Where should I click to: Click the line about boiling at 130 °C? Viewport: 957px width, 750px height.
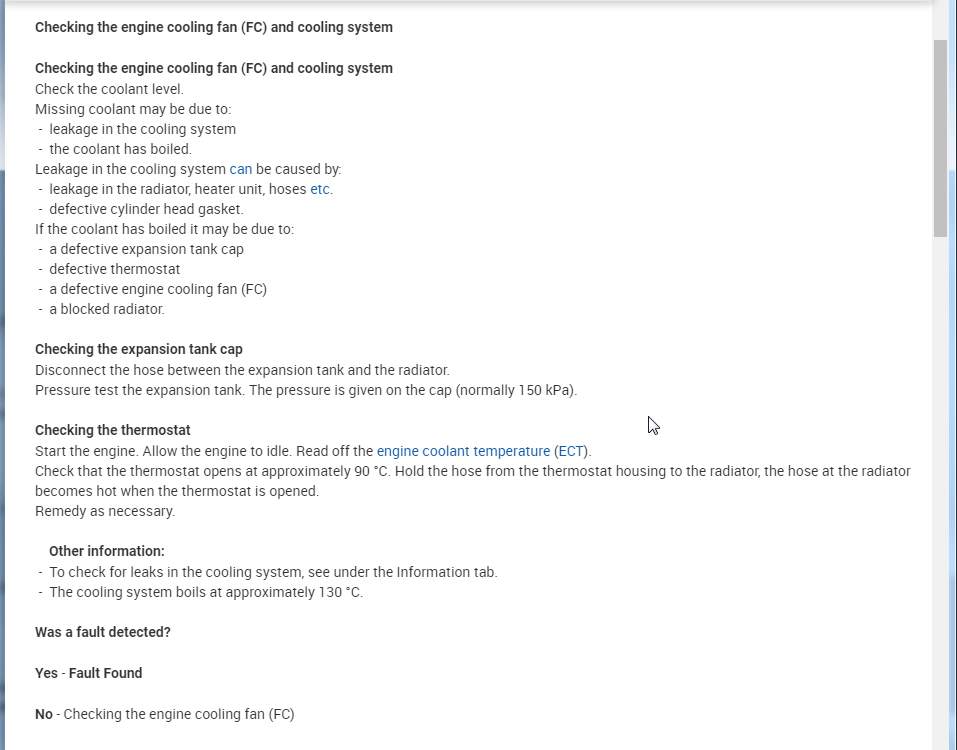[206, 592]
